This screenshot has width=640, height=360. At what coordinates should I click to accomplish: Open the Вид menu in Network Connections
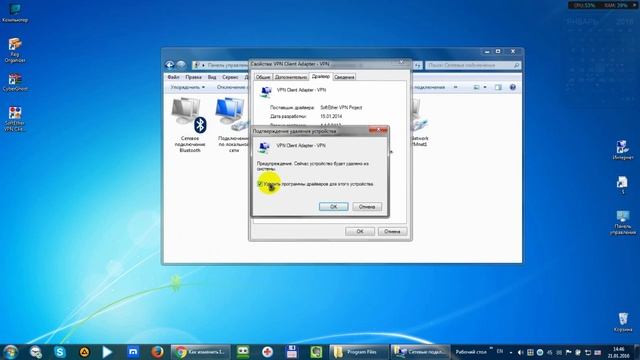[x=211, y=77]
